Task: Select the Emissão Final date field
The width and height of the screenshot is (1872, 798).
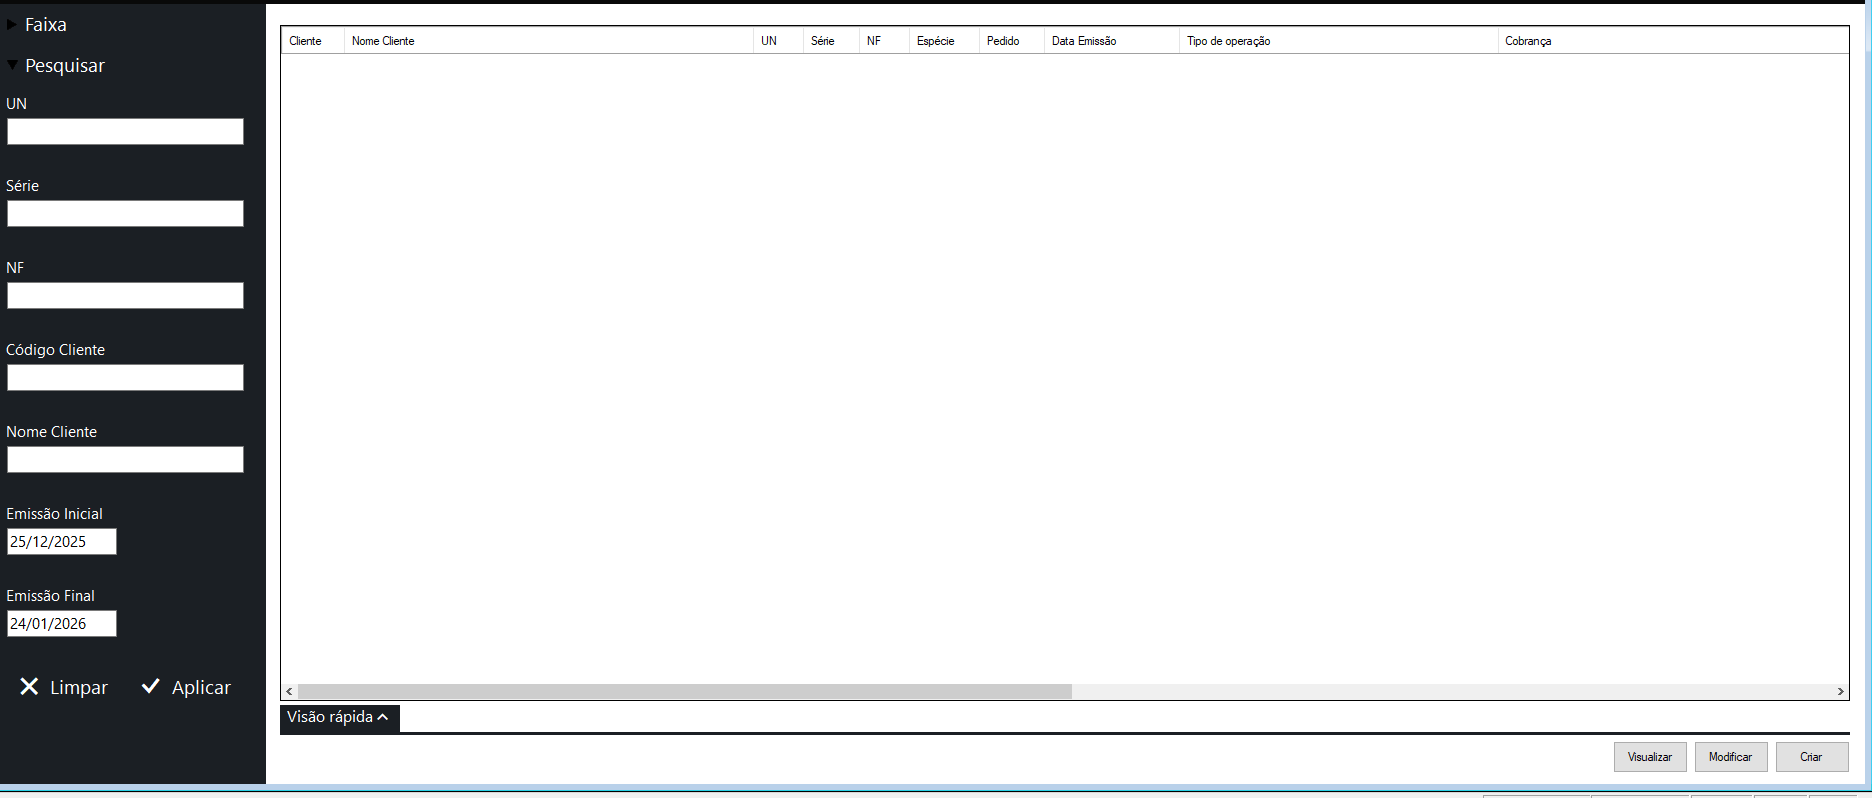Action: click(x=61, y=624)
